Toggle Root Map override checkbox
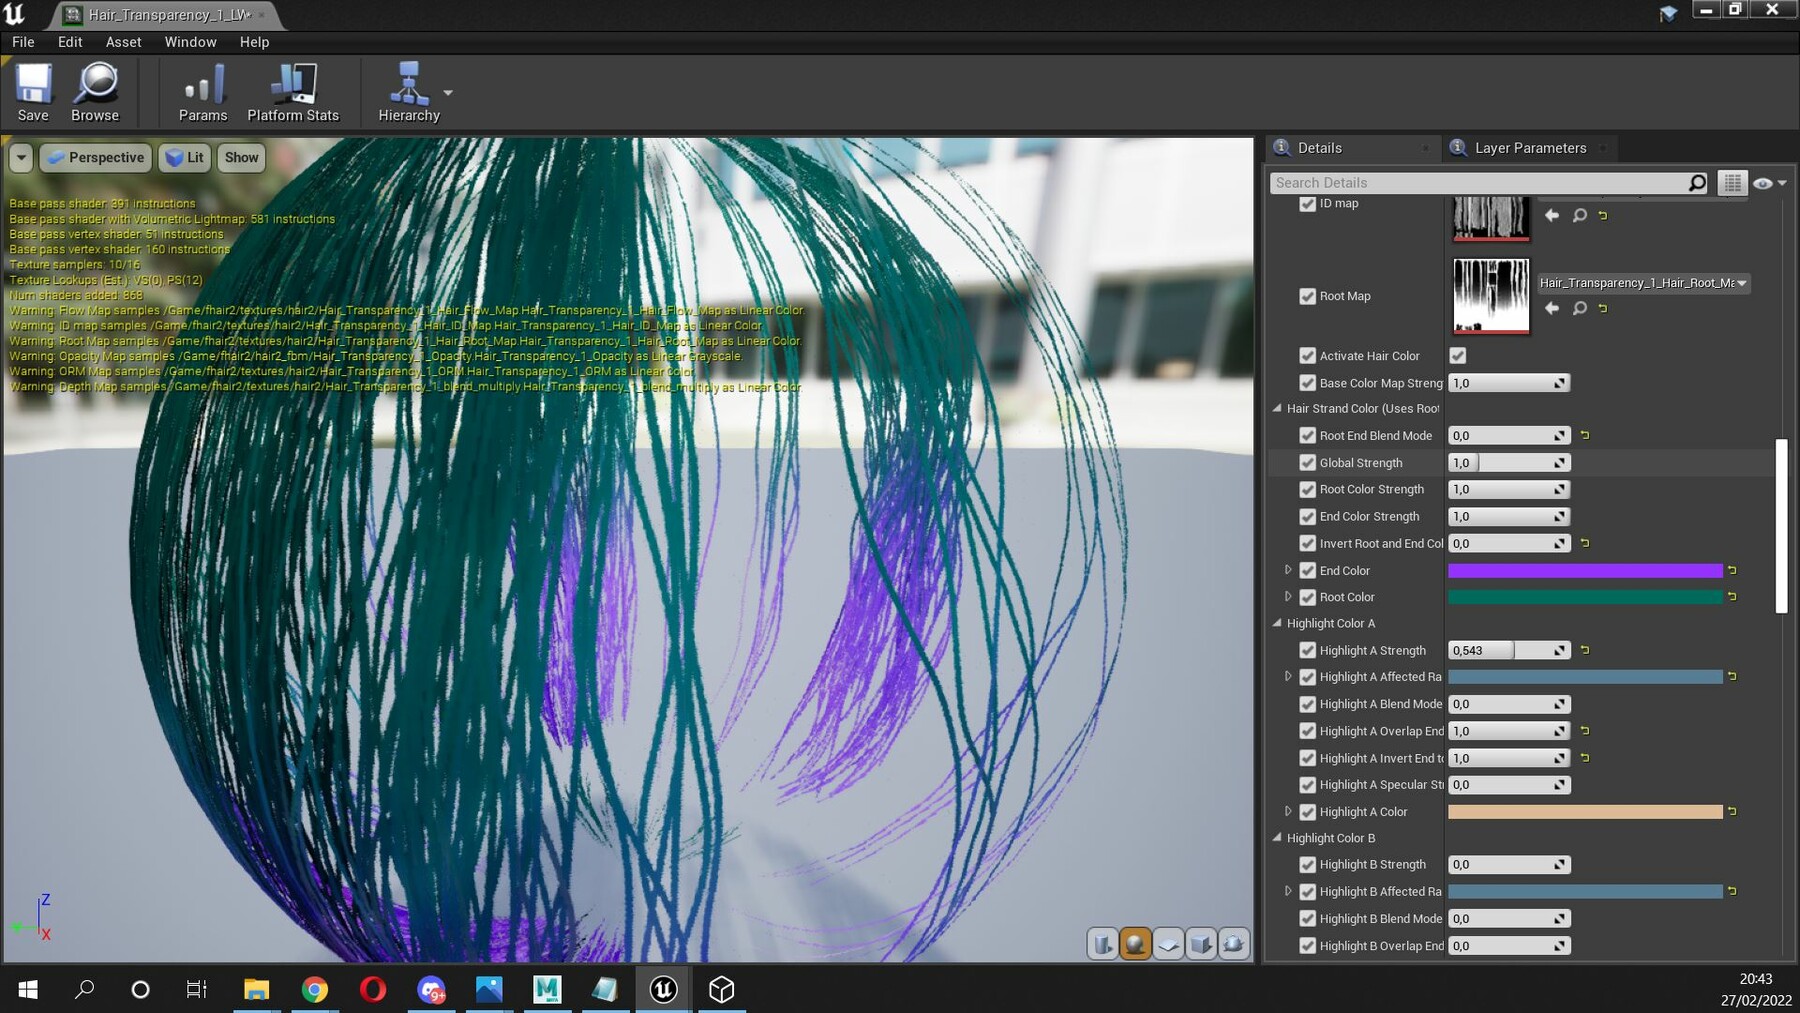The image size is (1800, 1013). [1307, 296]
